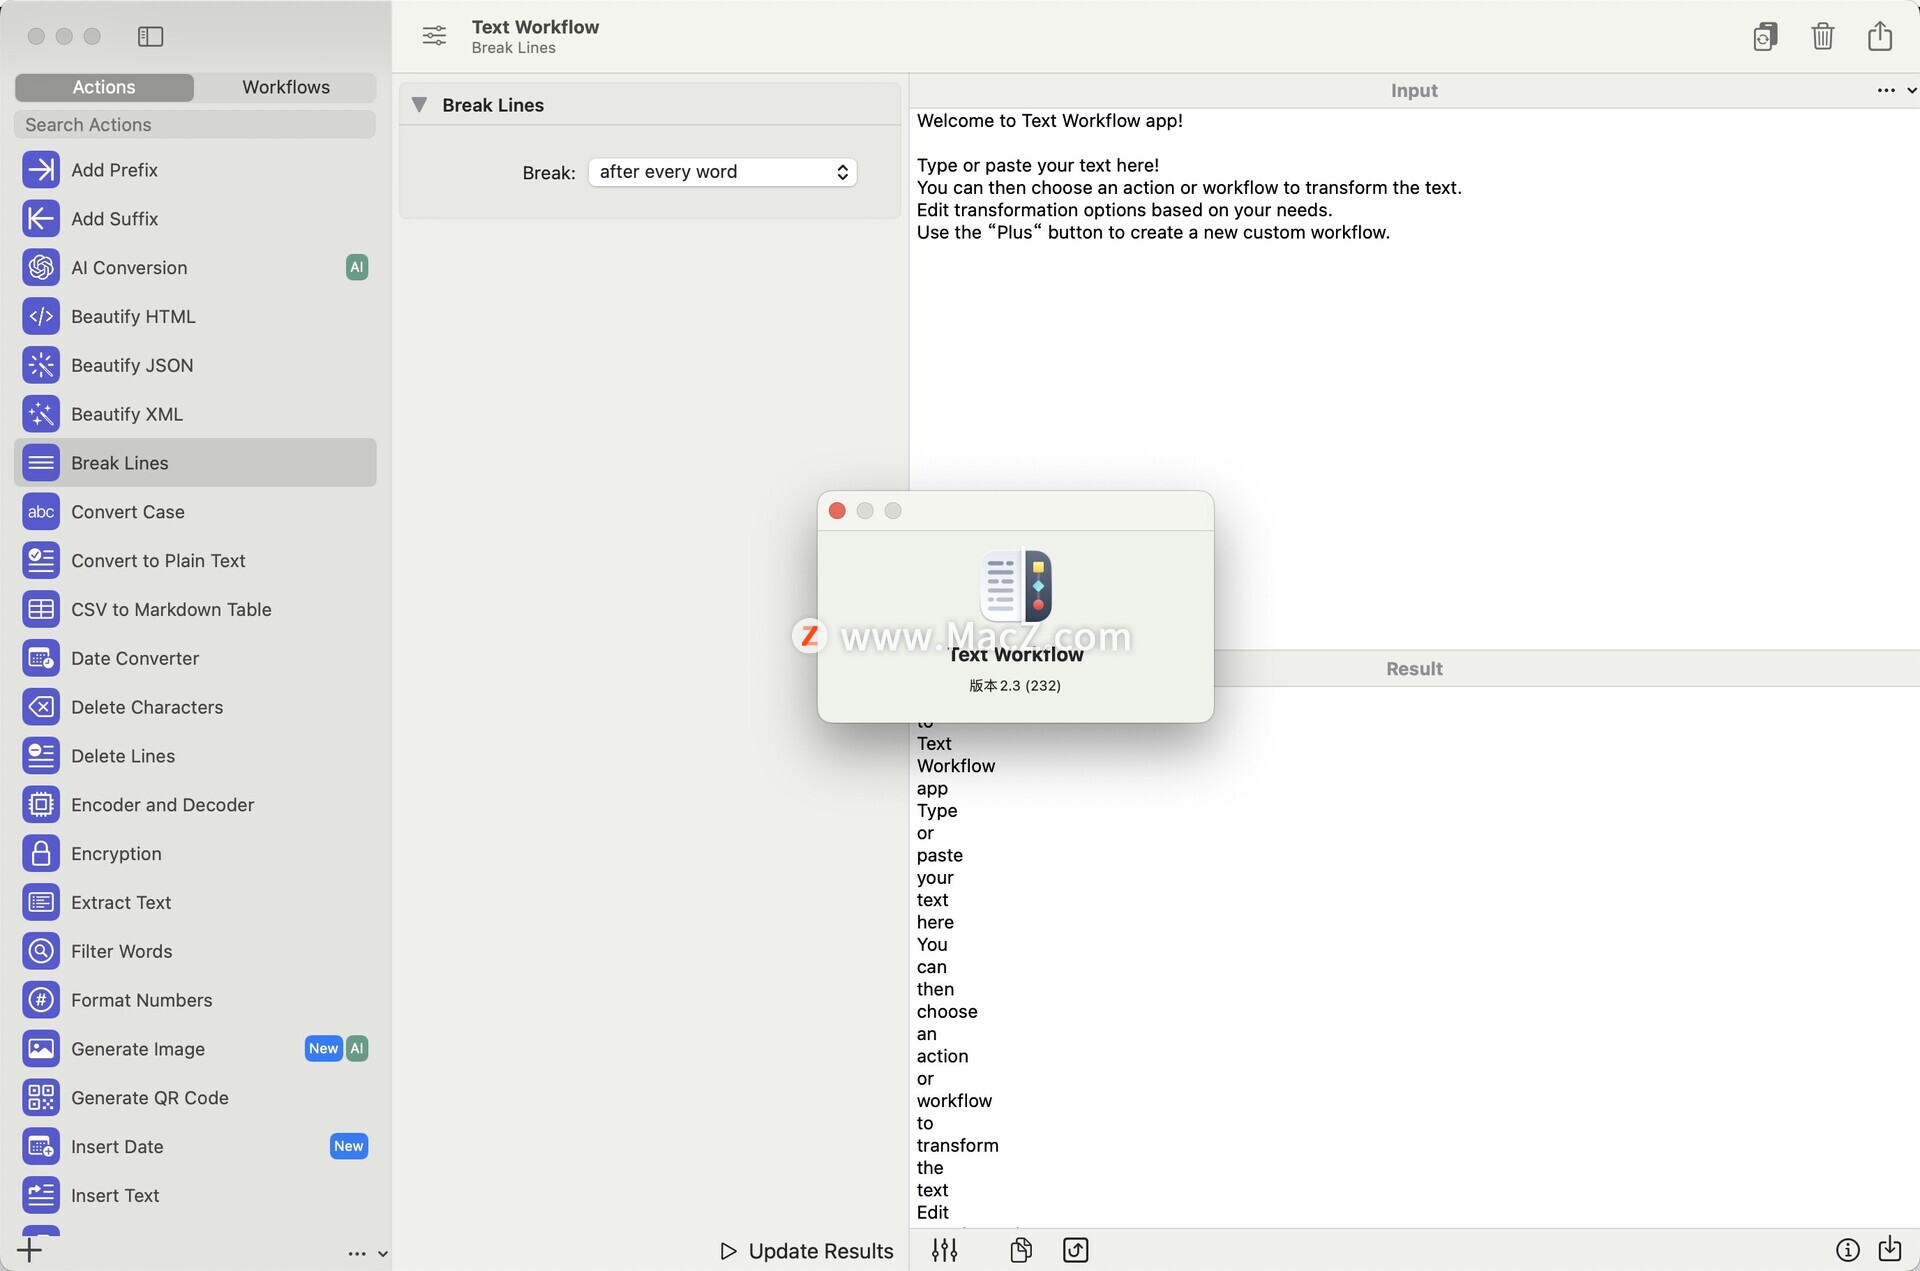The image size is (1920, 1271).
Task: Click the Add Suffix action icon
Action: click(41, 219)
